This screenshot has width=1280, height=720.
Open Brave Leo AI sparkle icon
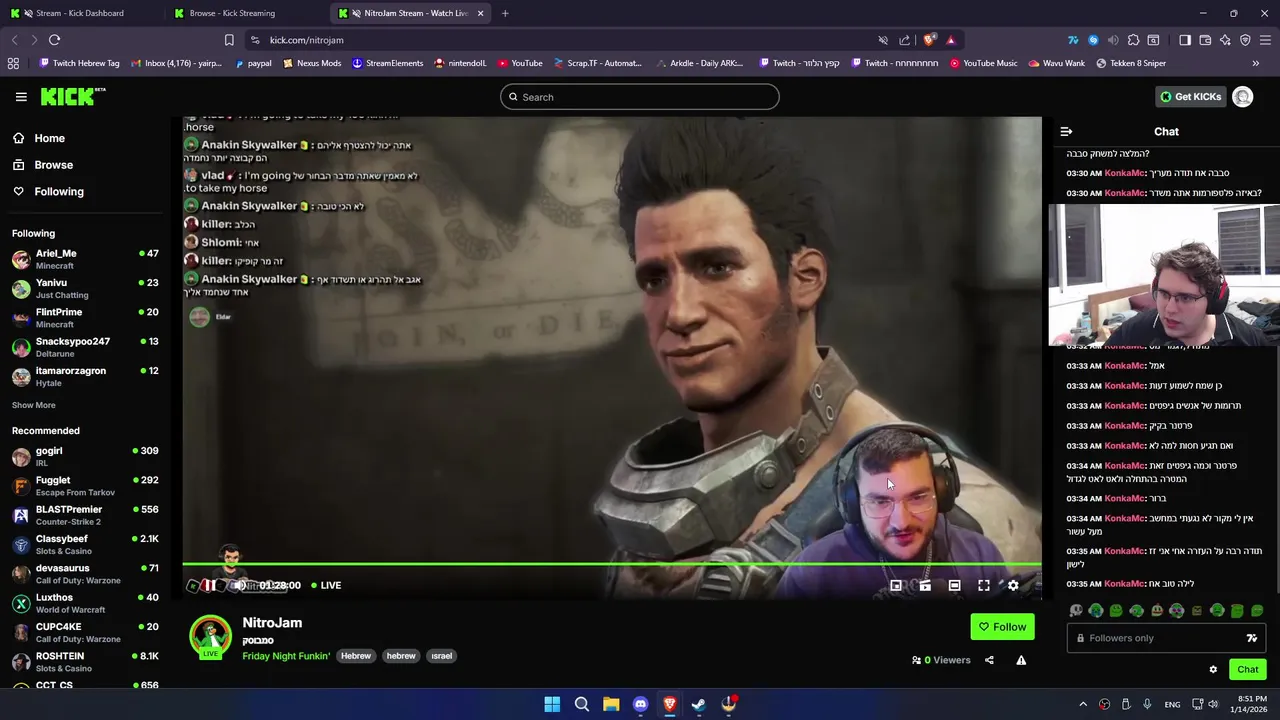pos(1225,40)
